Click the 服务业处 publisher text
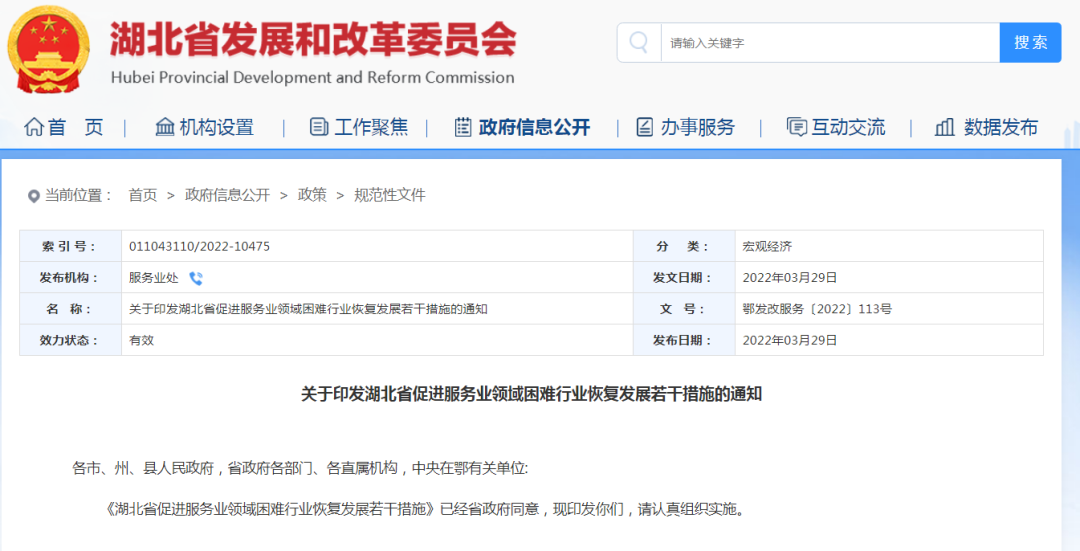1080x551 pixels. pos(154,278)
